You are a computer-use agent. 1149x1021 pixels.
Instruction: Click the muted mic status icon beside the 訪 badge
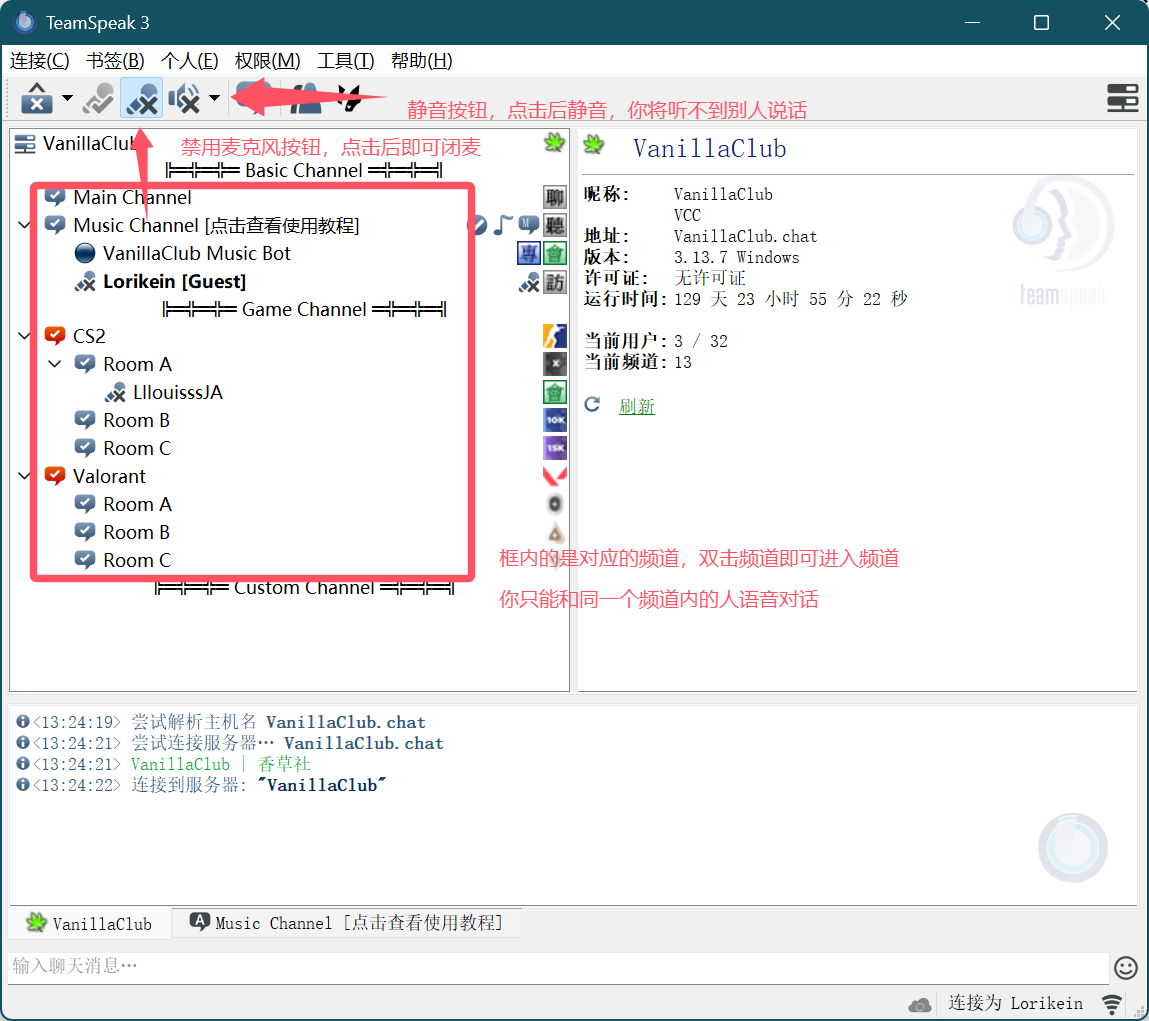[x=528, y=283]
